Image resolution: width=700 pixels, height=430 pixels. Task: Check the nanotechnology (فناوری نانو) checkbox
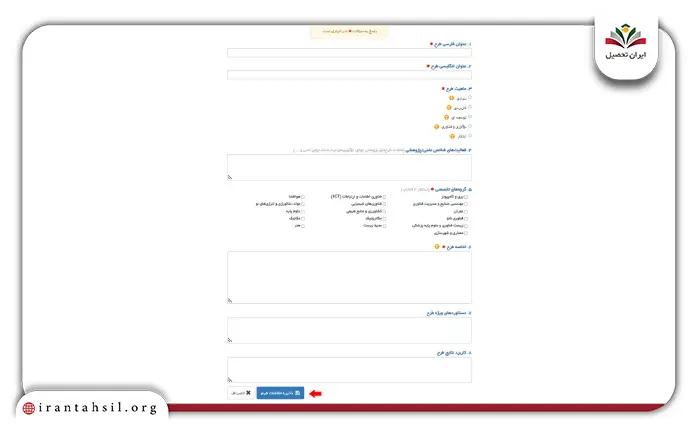click(x=466, y=219)
